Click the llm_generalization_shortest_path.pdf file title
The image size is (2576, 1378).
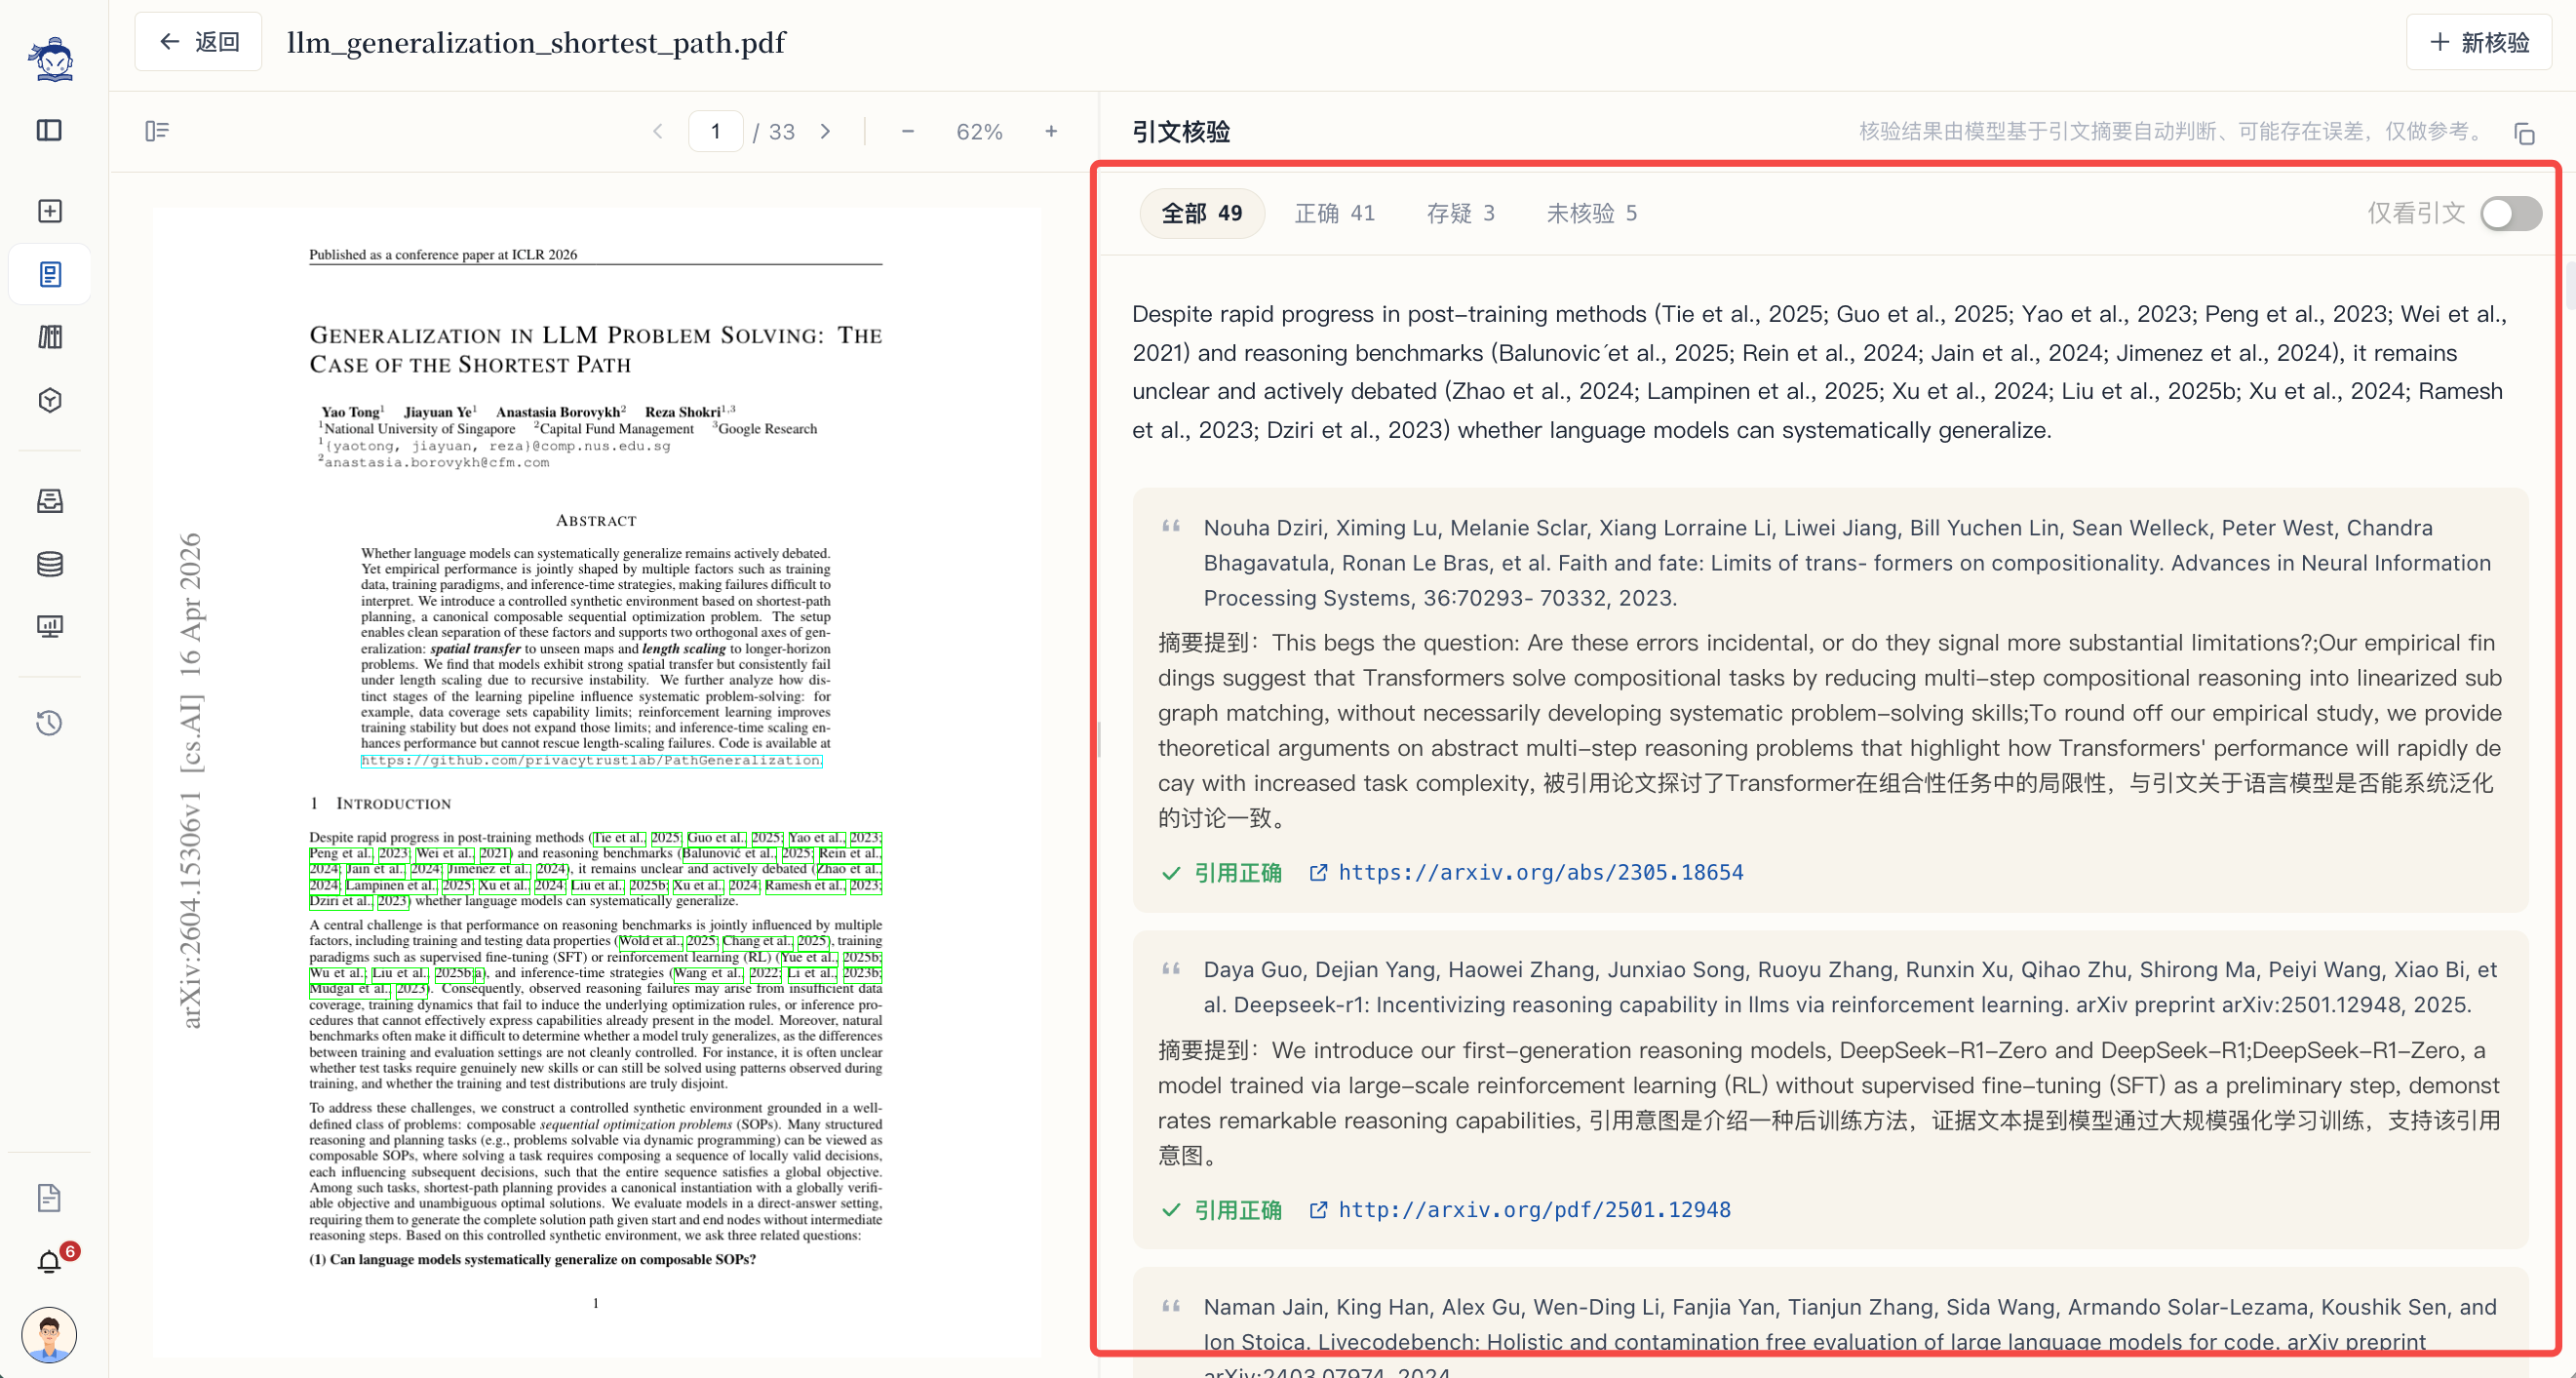tap(536, 42)
